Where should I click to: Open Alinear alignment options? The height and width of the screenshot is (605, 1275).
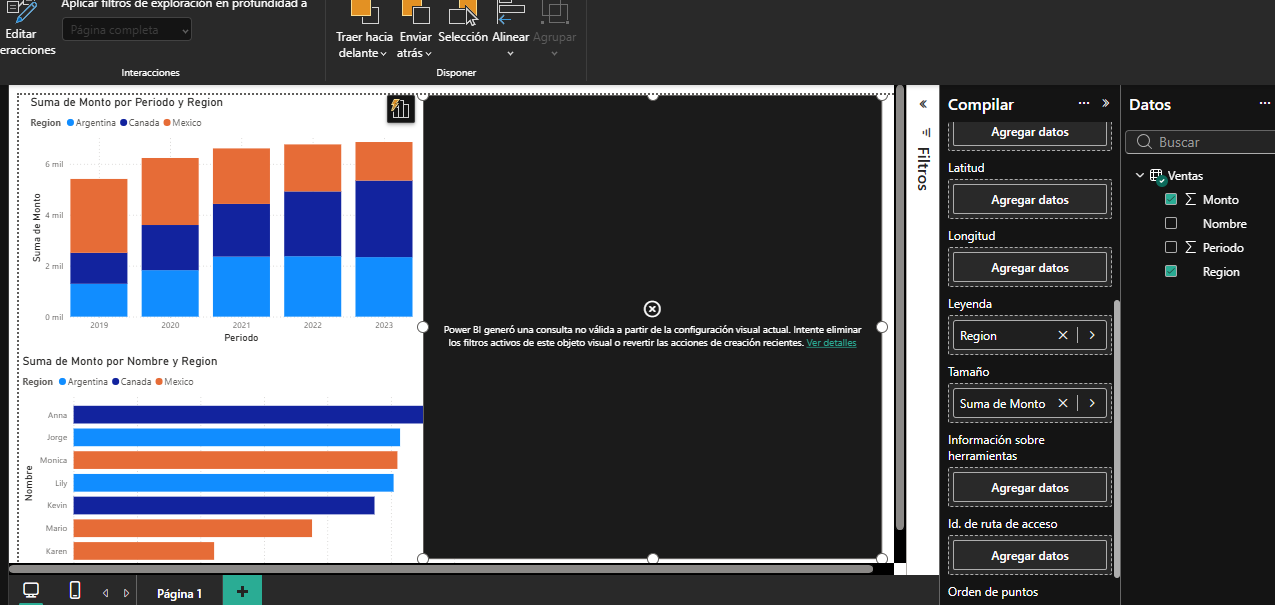click(x=510, y=30)
